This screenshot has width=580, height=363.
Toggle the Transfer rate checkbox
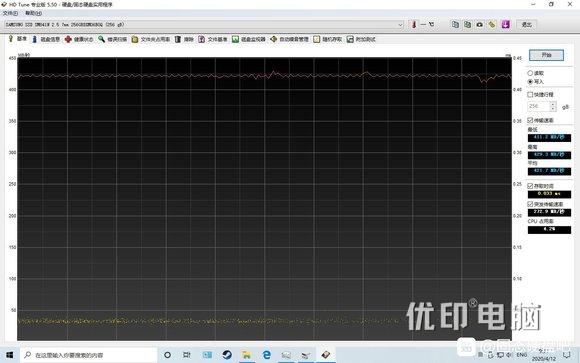pos(530,120)
